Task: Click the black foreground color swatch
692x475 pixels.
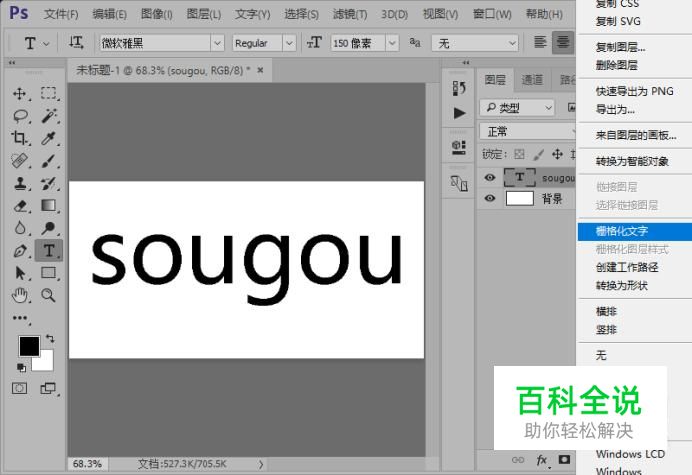Action: pos(29,346)
